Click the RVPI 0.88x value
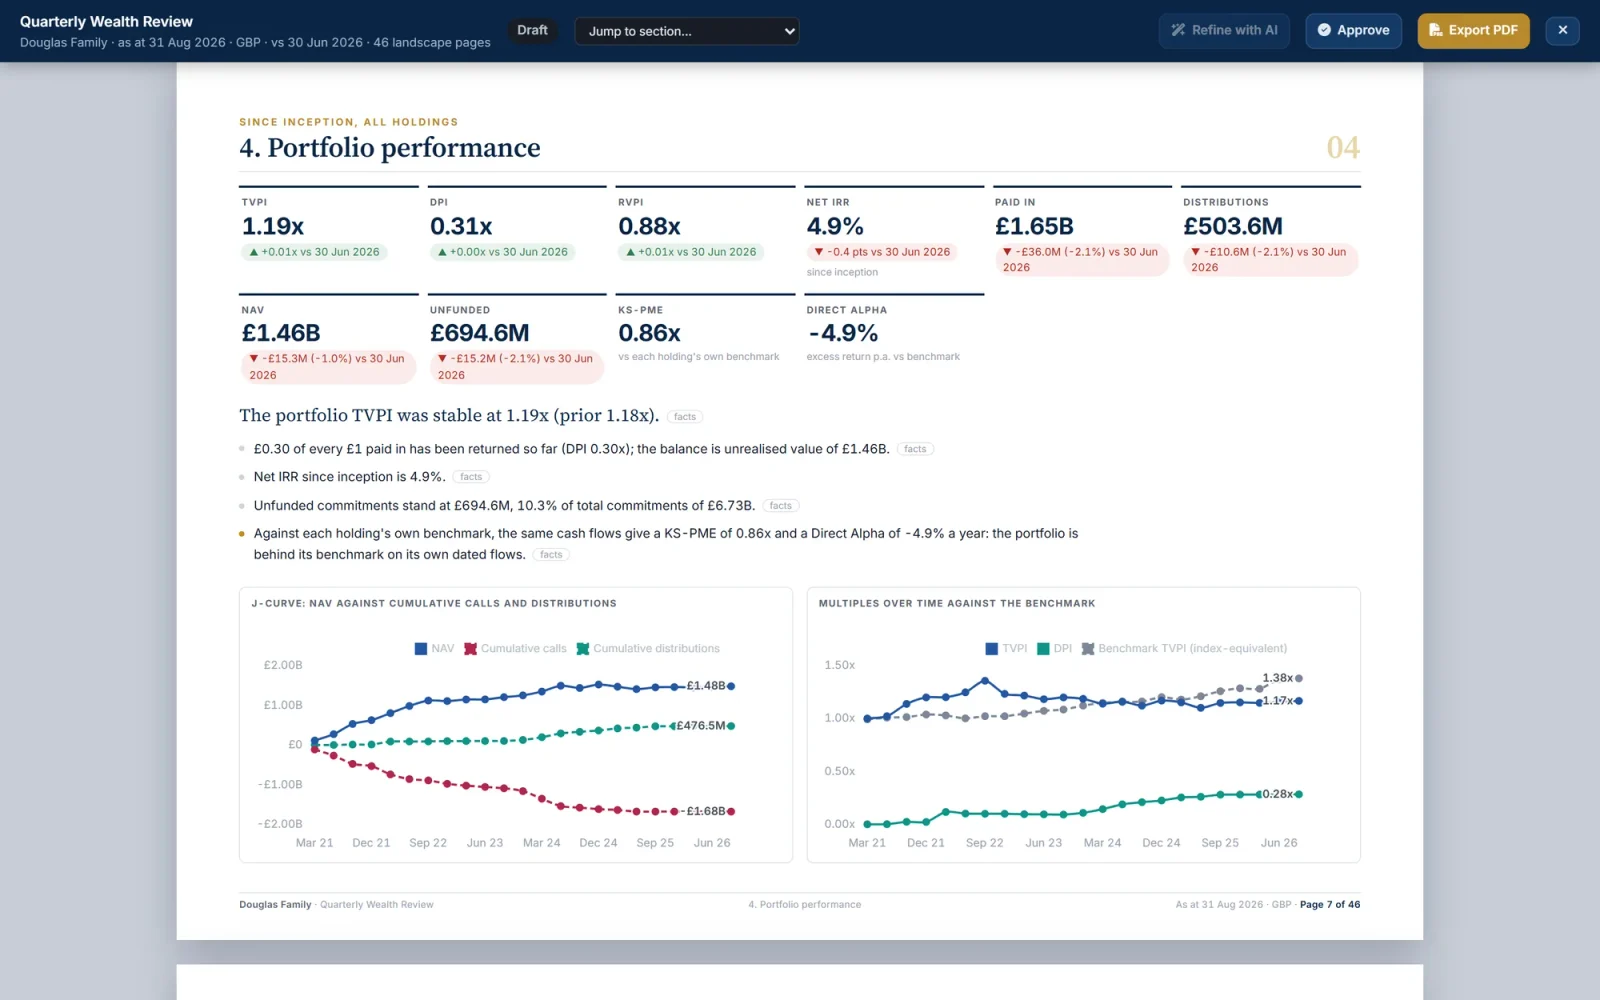The width and height of the screenshot is (1600, 1000). point(649,227)
